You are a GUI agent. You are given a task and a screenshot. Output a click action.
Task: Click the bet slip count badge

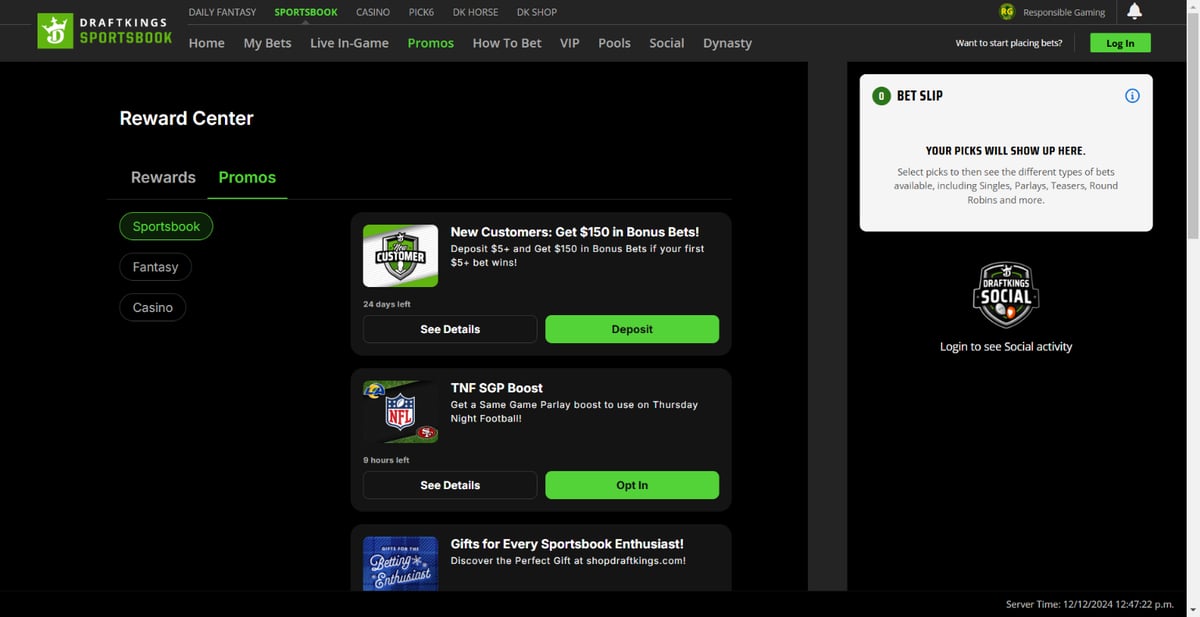[881, 96]
